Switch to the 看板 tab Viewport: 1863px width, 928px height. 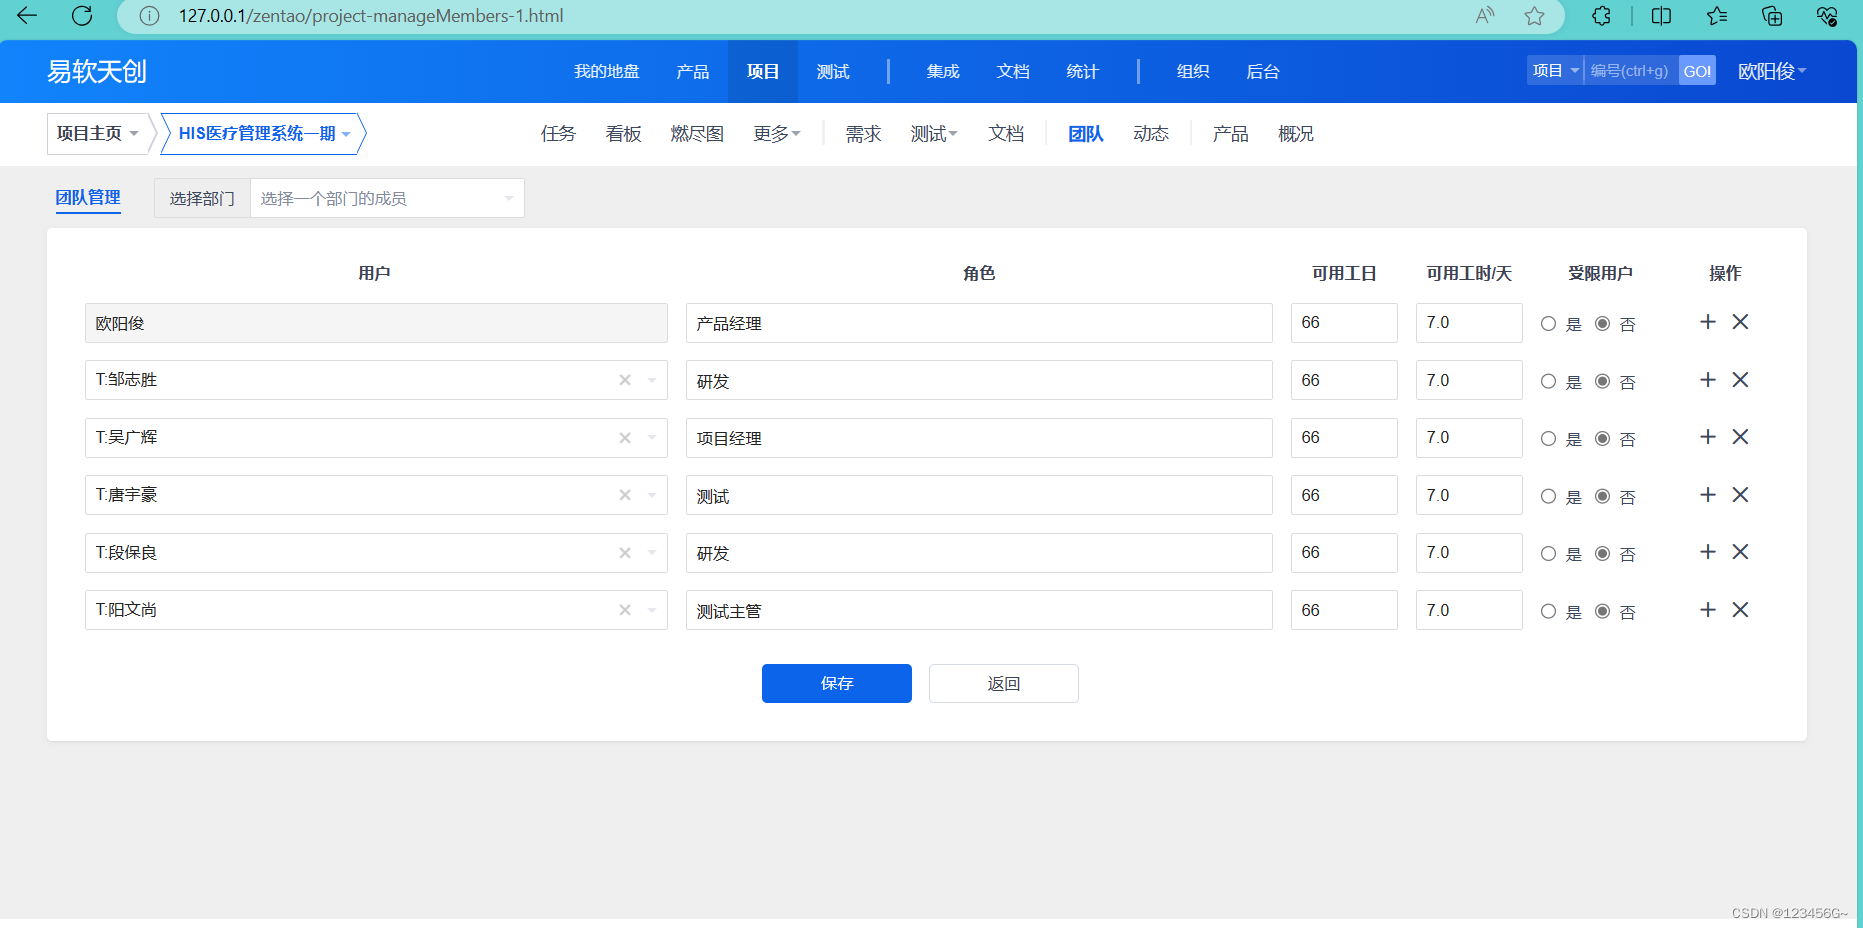click(x=623, y=133)
